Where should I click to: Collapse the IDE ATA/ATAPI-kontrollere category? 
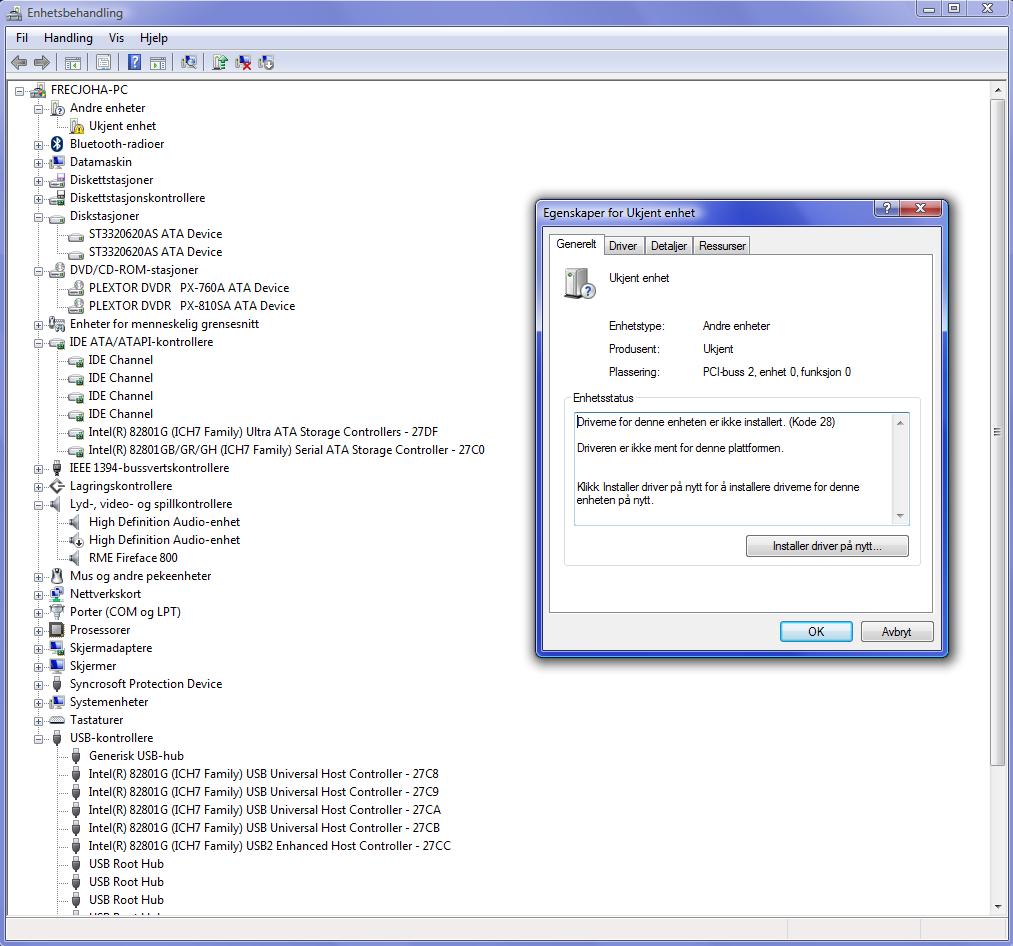tap(38, 343)
